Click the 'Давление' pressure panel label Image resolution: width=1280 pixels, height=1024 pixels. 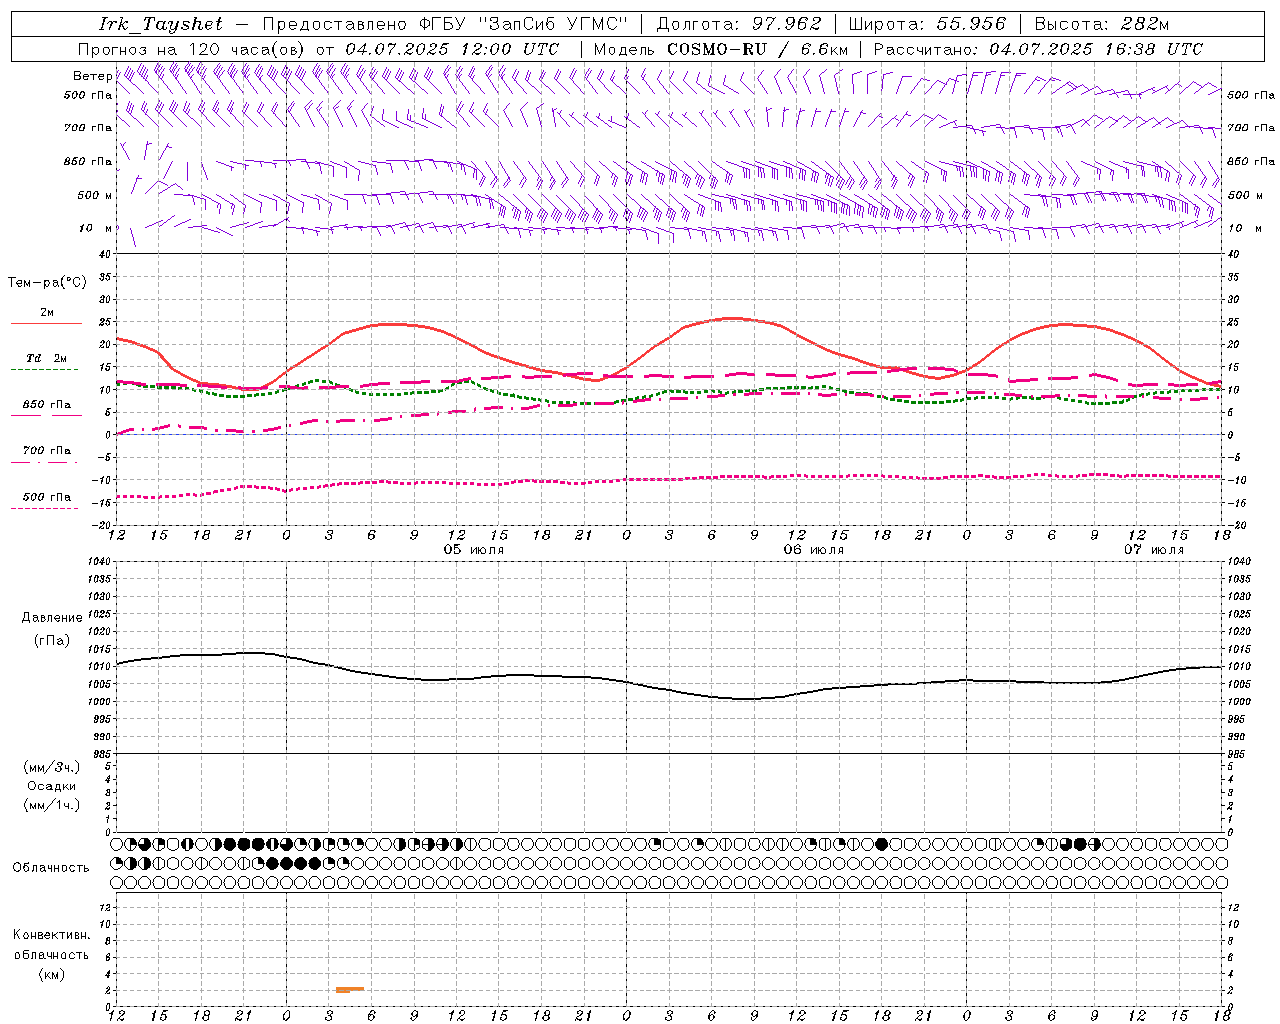pyautogui.click(x=52, y=618)
